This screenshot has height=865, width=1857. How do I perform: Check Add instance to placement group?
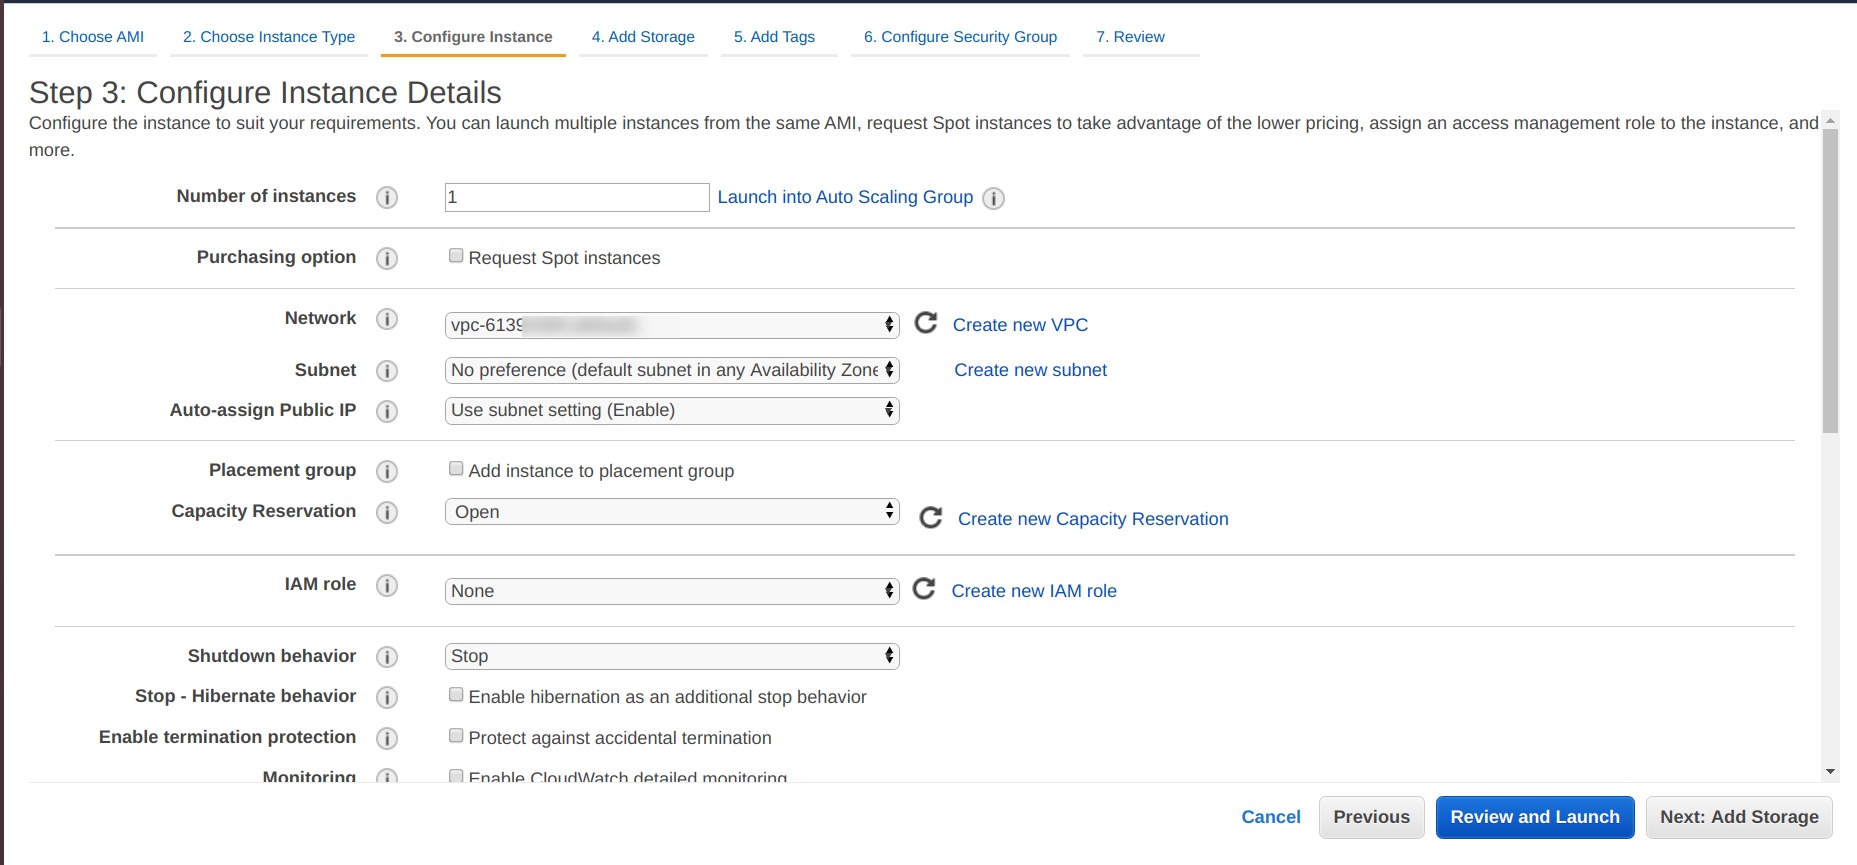click(456, 469)
